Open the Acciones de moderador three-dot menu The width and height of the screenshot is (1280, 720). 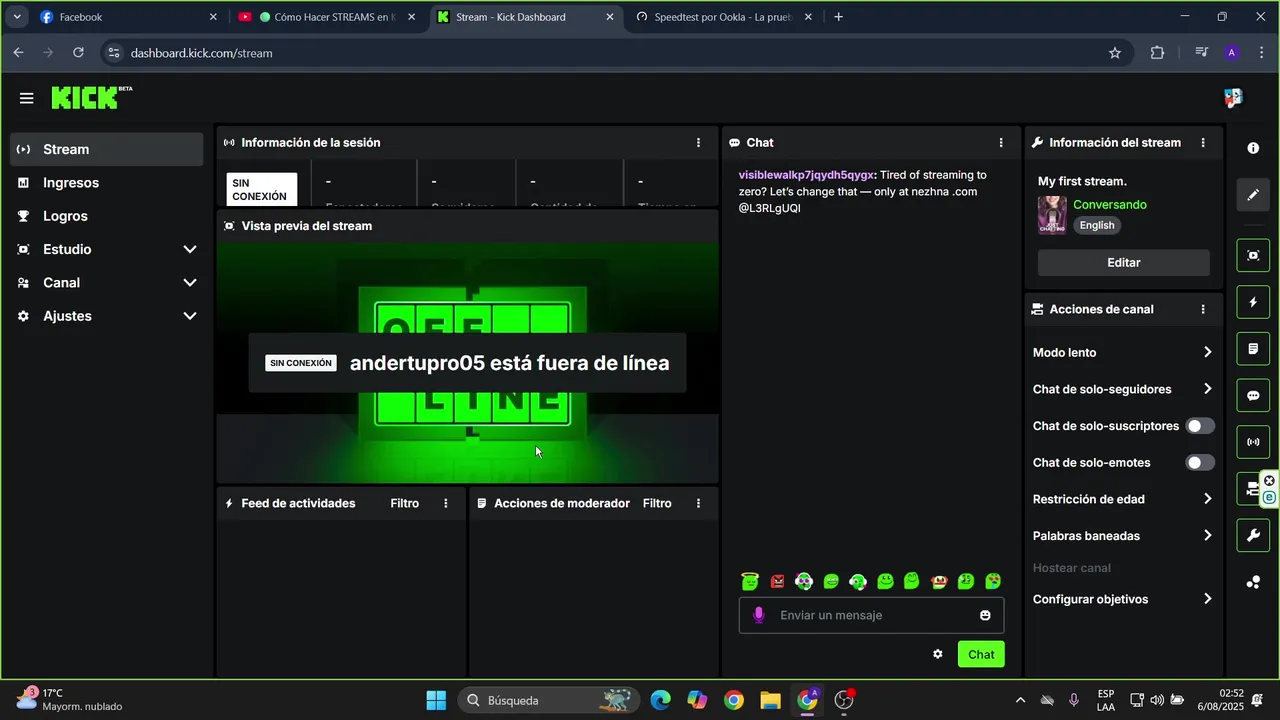pyautogui.click(x=698, y=503)
